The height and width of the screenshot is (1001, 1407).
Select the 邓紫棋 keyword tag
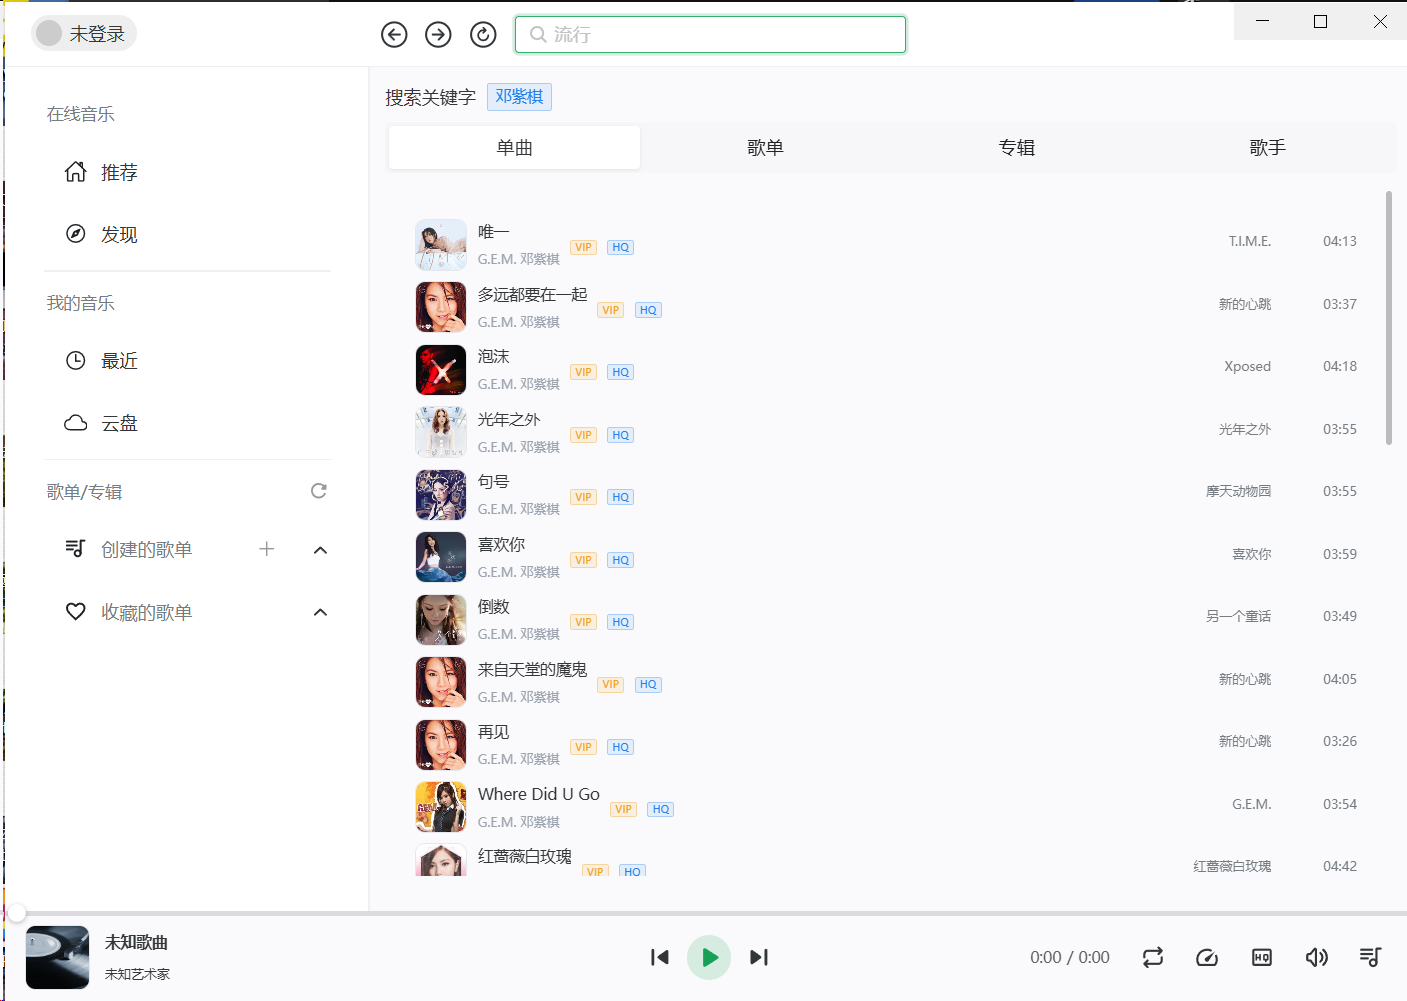(519, 96)
